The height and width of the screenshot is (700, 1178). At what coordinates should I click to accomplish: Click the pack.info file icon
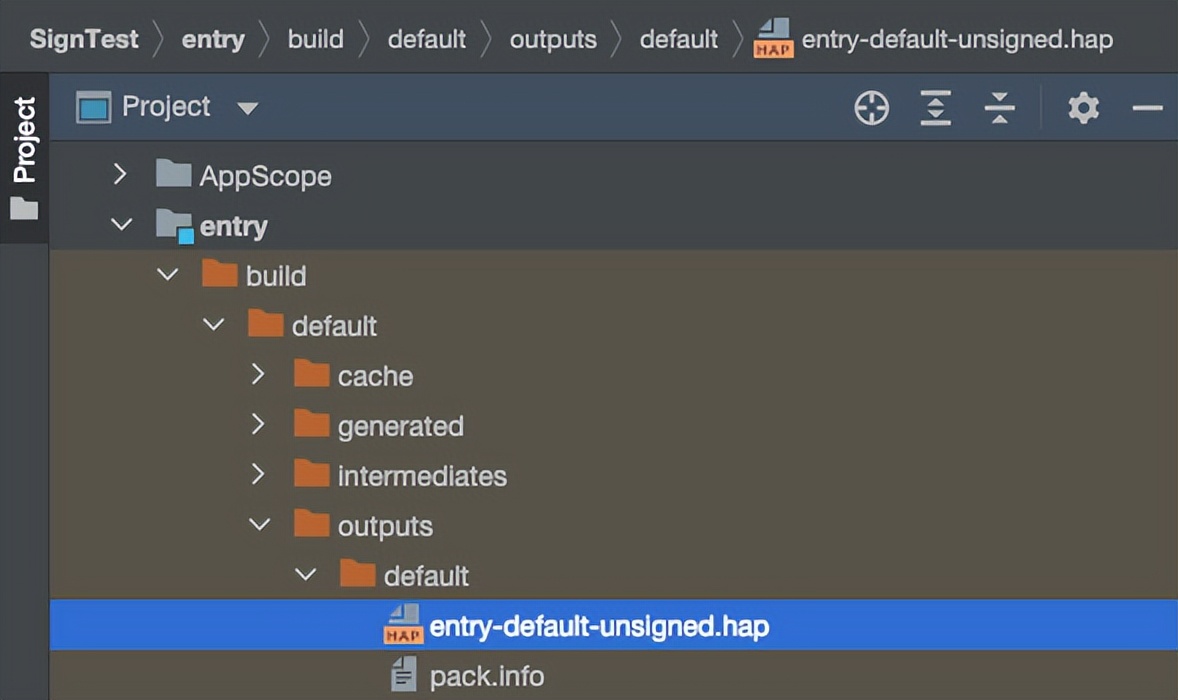[404, 676]
